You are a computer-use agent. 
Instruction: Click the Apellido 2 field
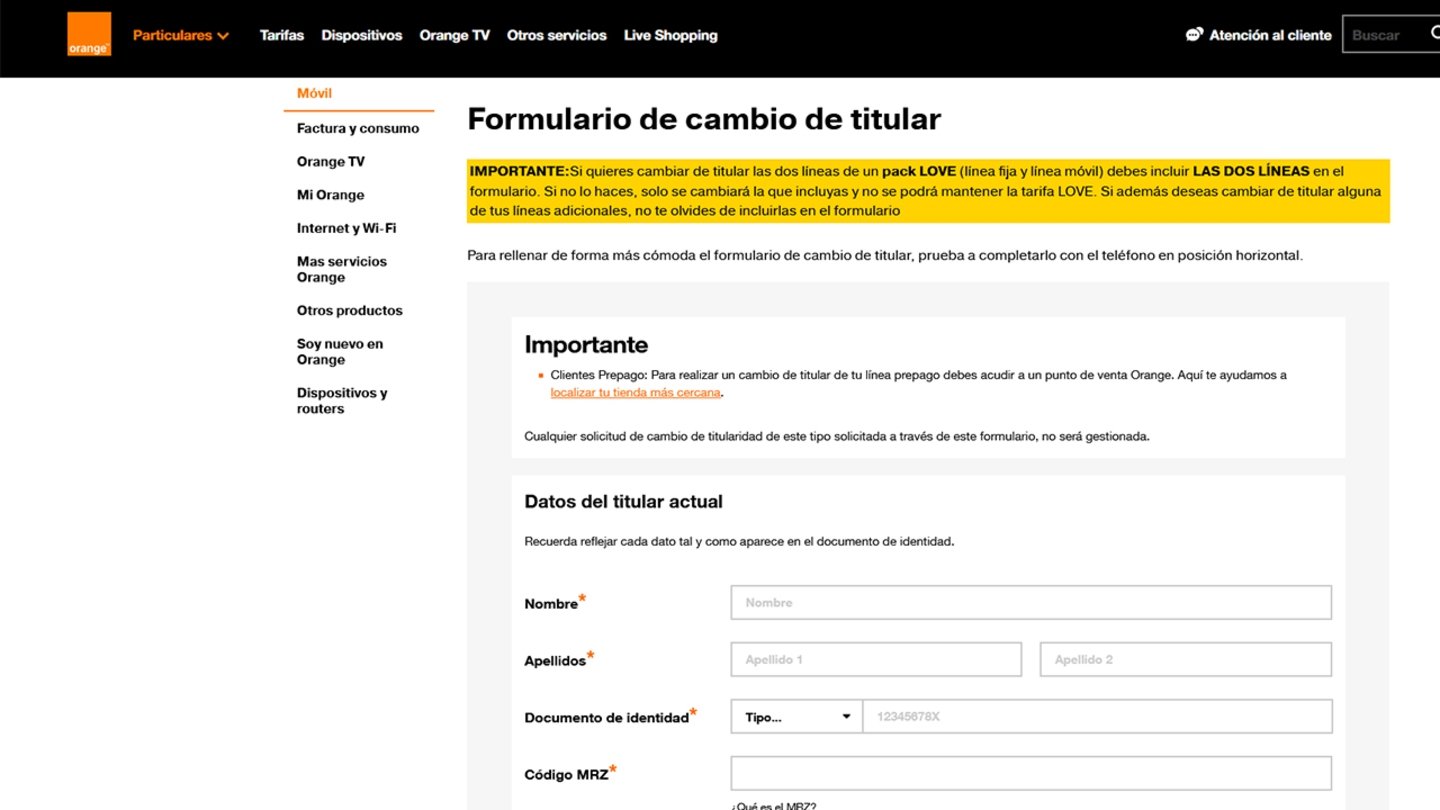[x=1186, y=659]
